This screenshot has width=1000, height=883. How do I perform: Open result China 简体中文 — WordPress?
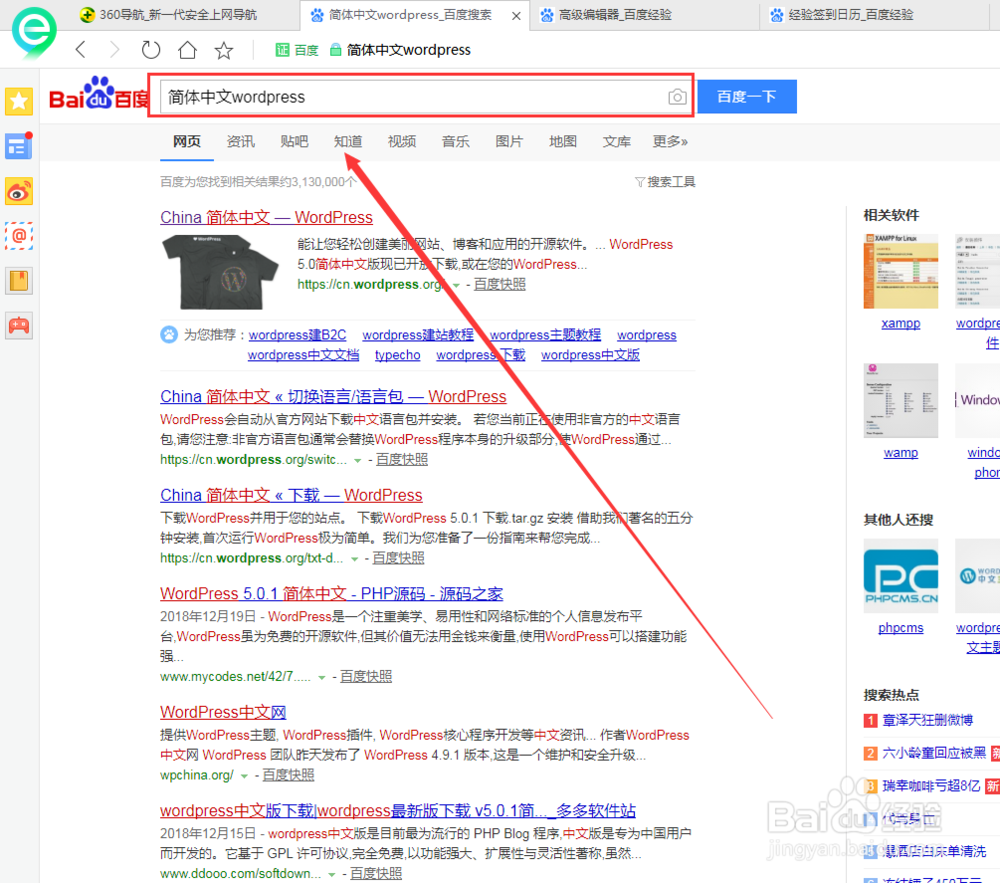point(266,217)
